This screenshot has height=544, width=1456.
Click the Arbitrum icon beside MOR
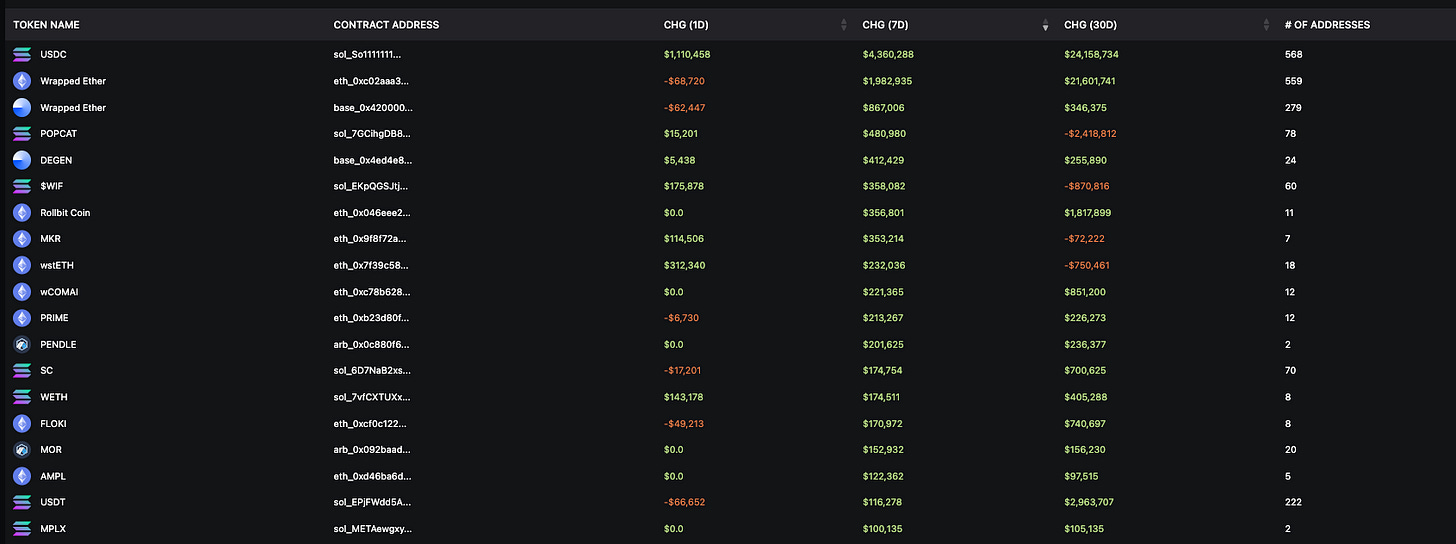[22, 449]
